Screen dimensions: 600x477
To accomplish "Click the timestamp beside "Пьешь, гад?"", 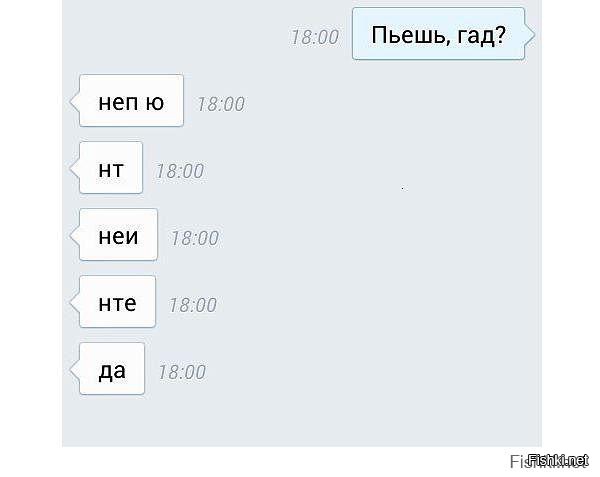I will click(315, 37).
